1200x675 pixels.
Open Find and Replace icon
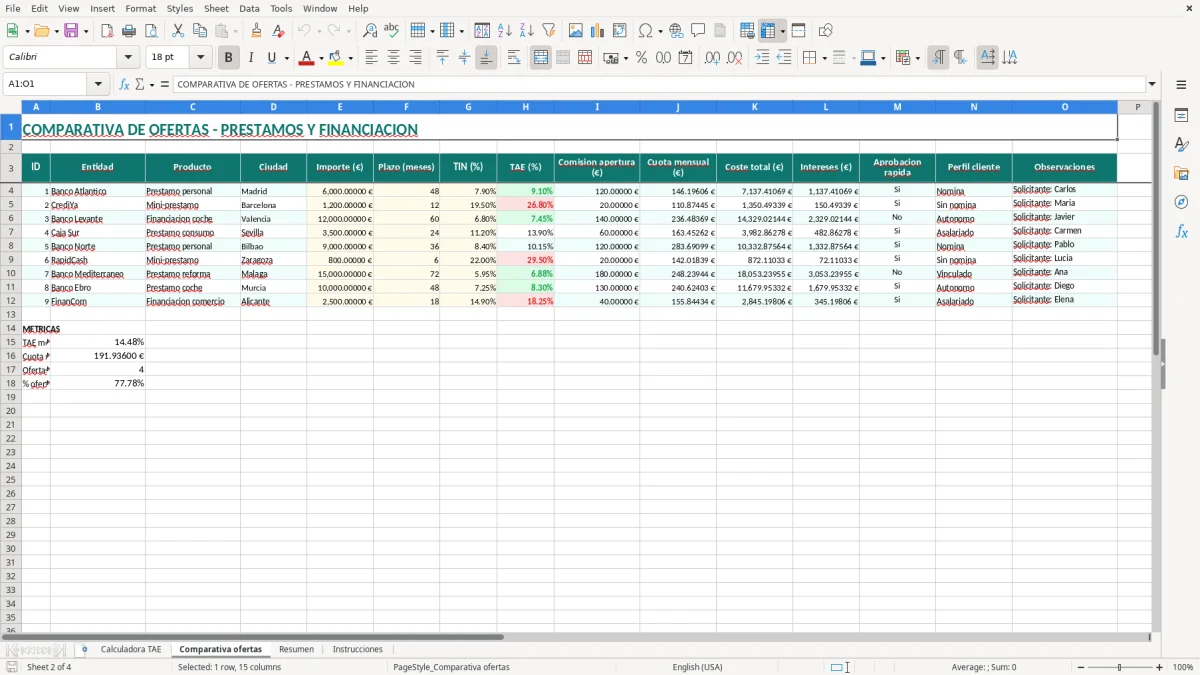pos(370,31)
